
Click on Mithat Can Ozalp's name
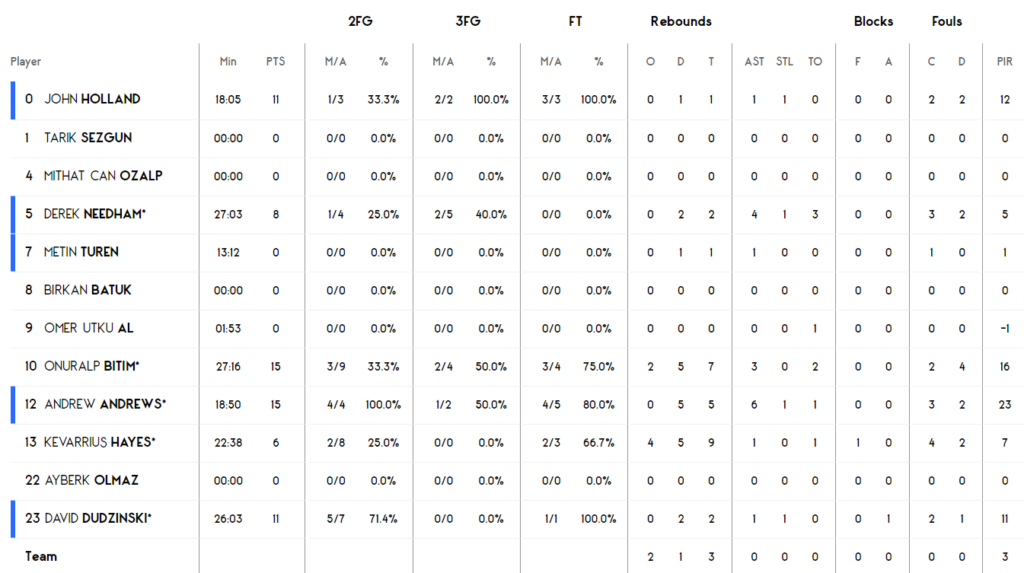click(x=103, y=176)
